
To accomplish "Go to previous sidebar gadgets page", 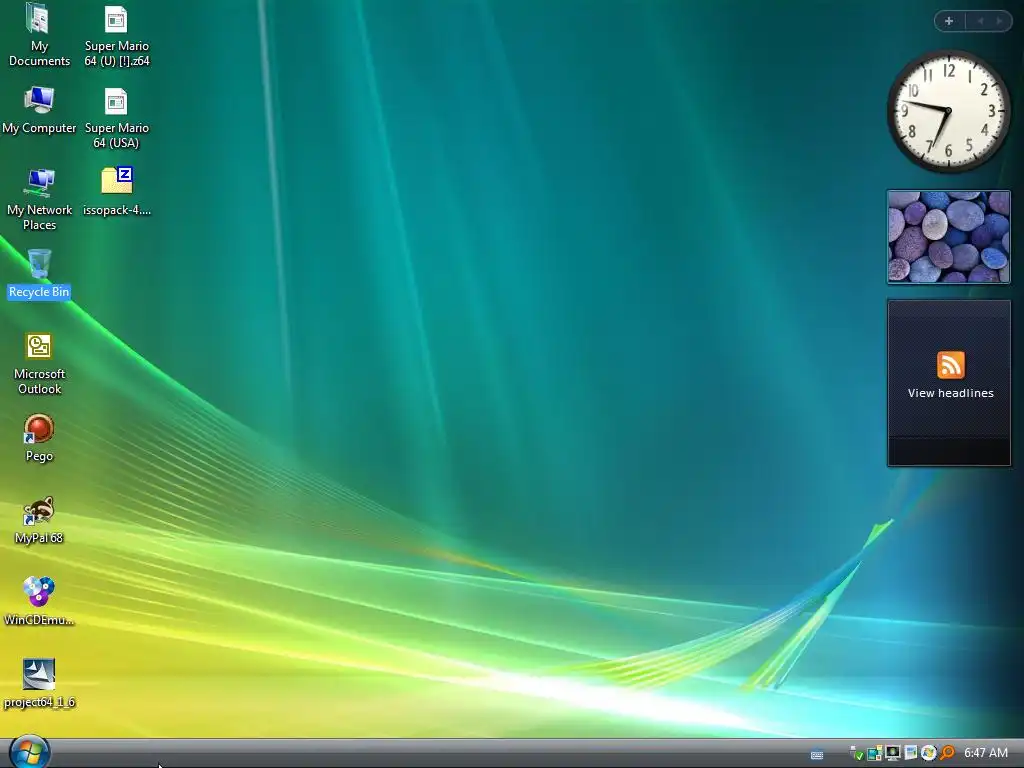I will [x=980, y=21].
